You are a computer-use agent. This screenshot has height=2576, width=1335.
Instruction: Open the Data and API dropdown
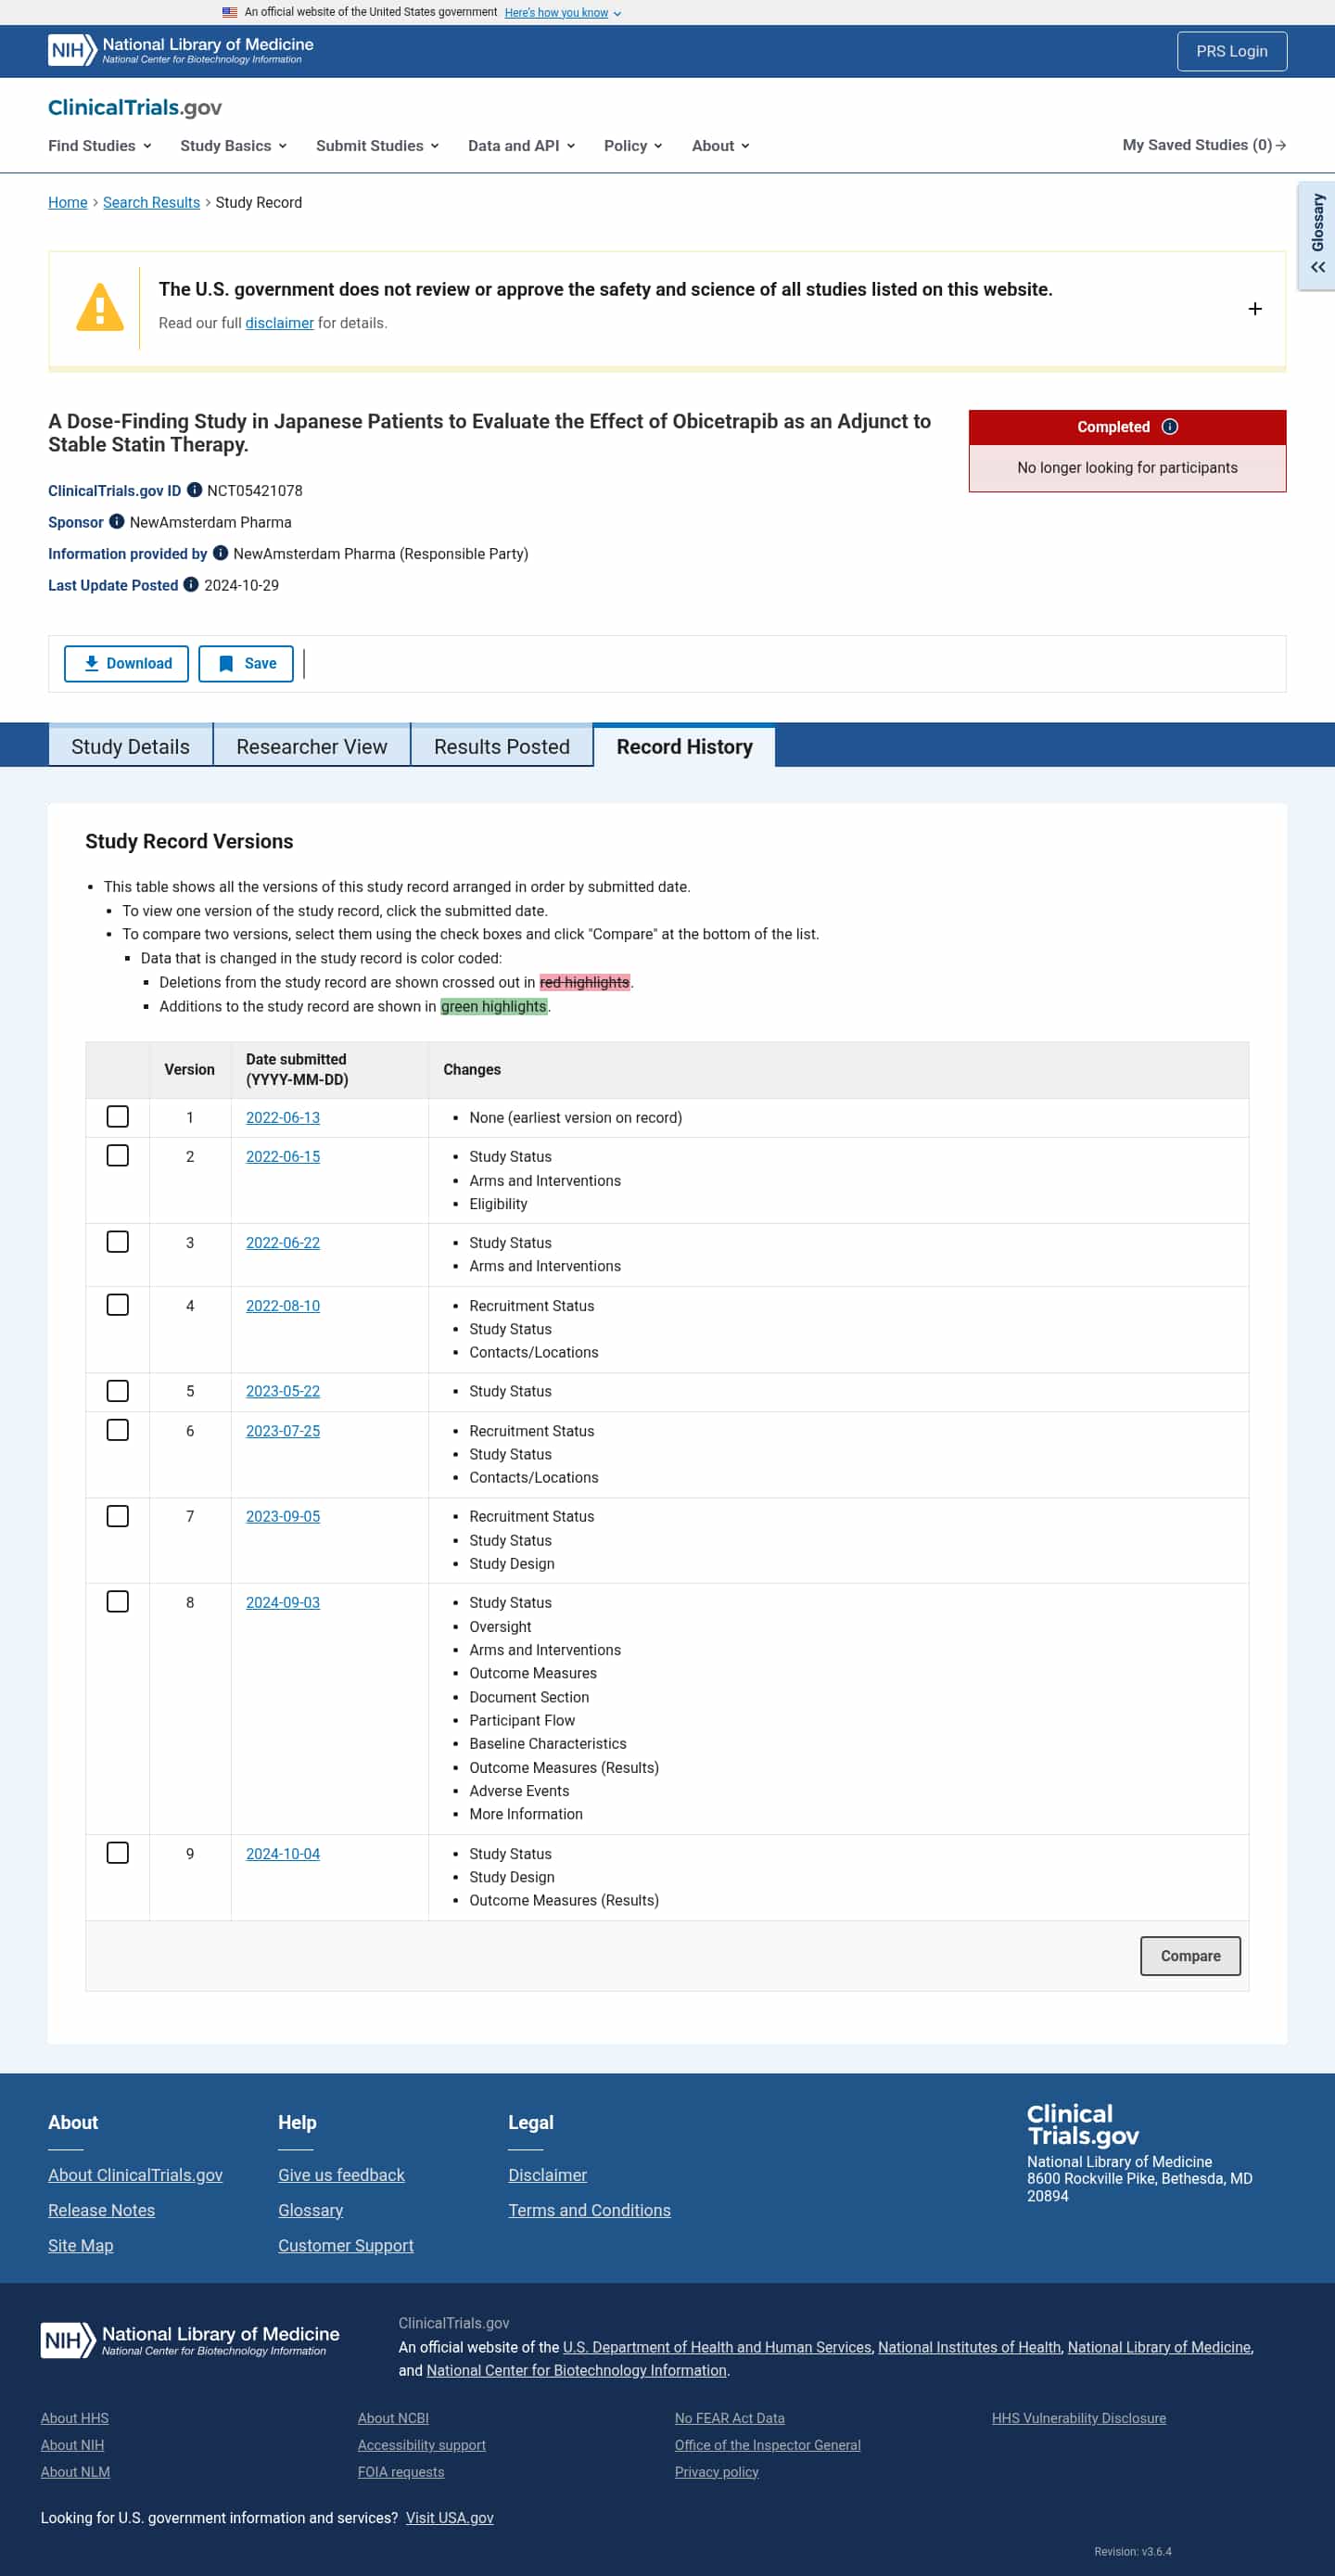522,146
